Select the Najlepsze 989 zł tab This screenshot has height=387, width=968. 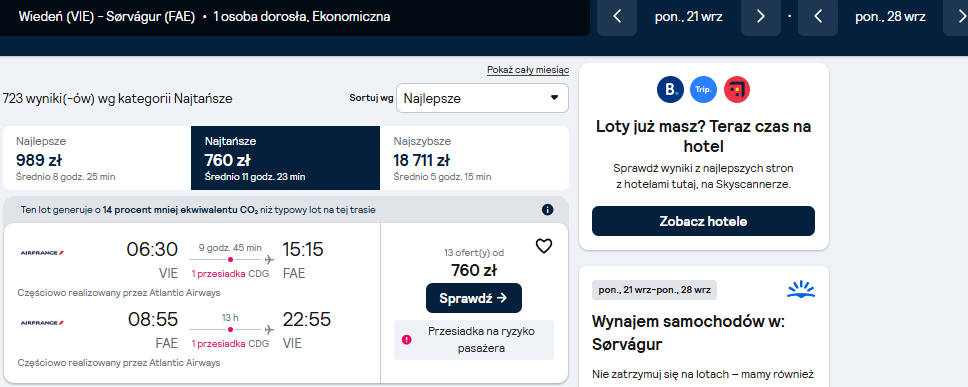(97, 158)
